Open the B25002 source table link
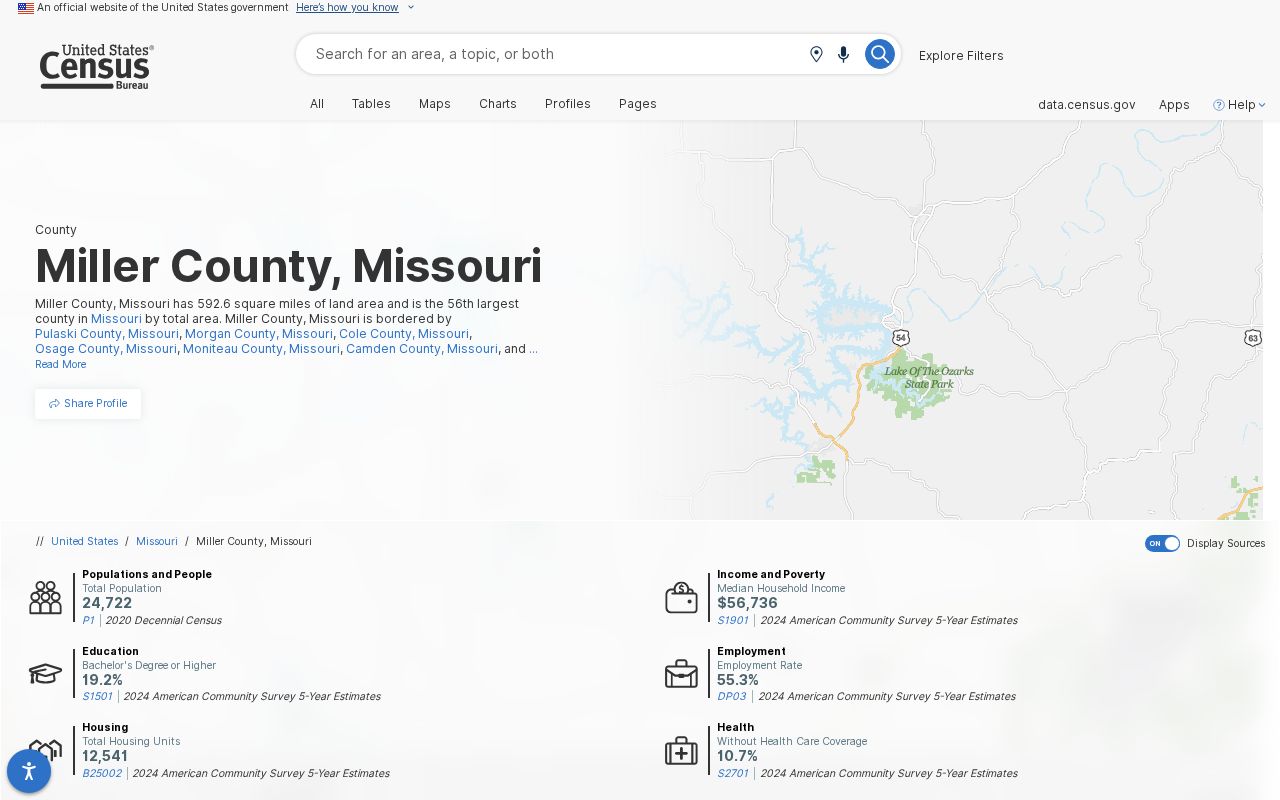Viewport: 1280px width, 800px height. (x=102, y=774)
